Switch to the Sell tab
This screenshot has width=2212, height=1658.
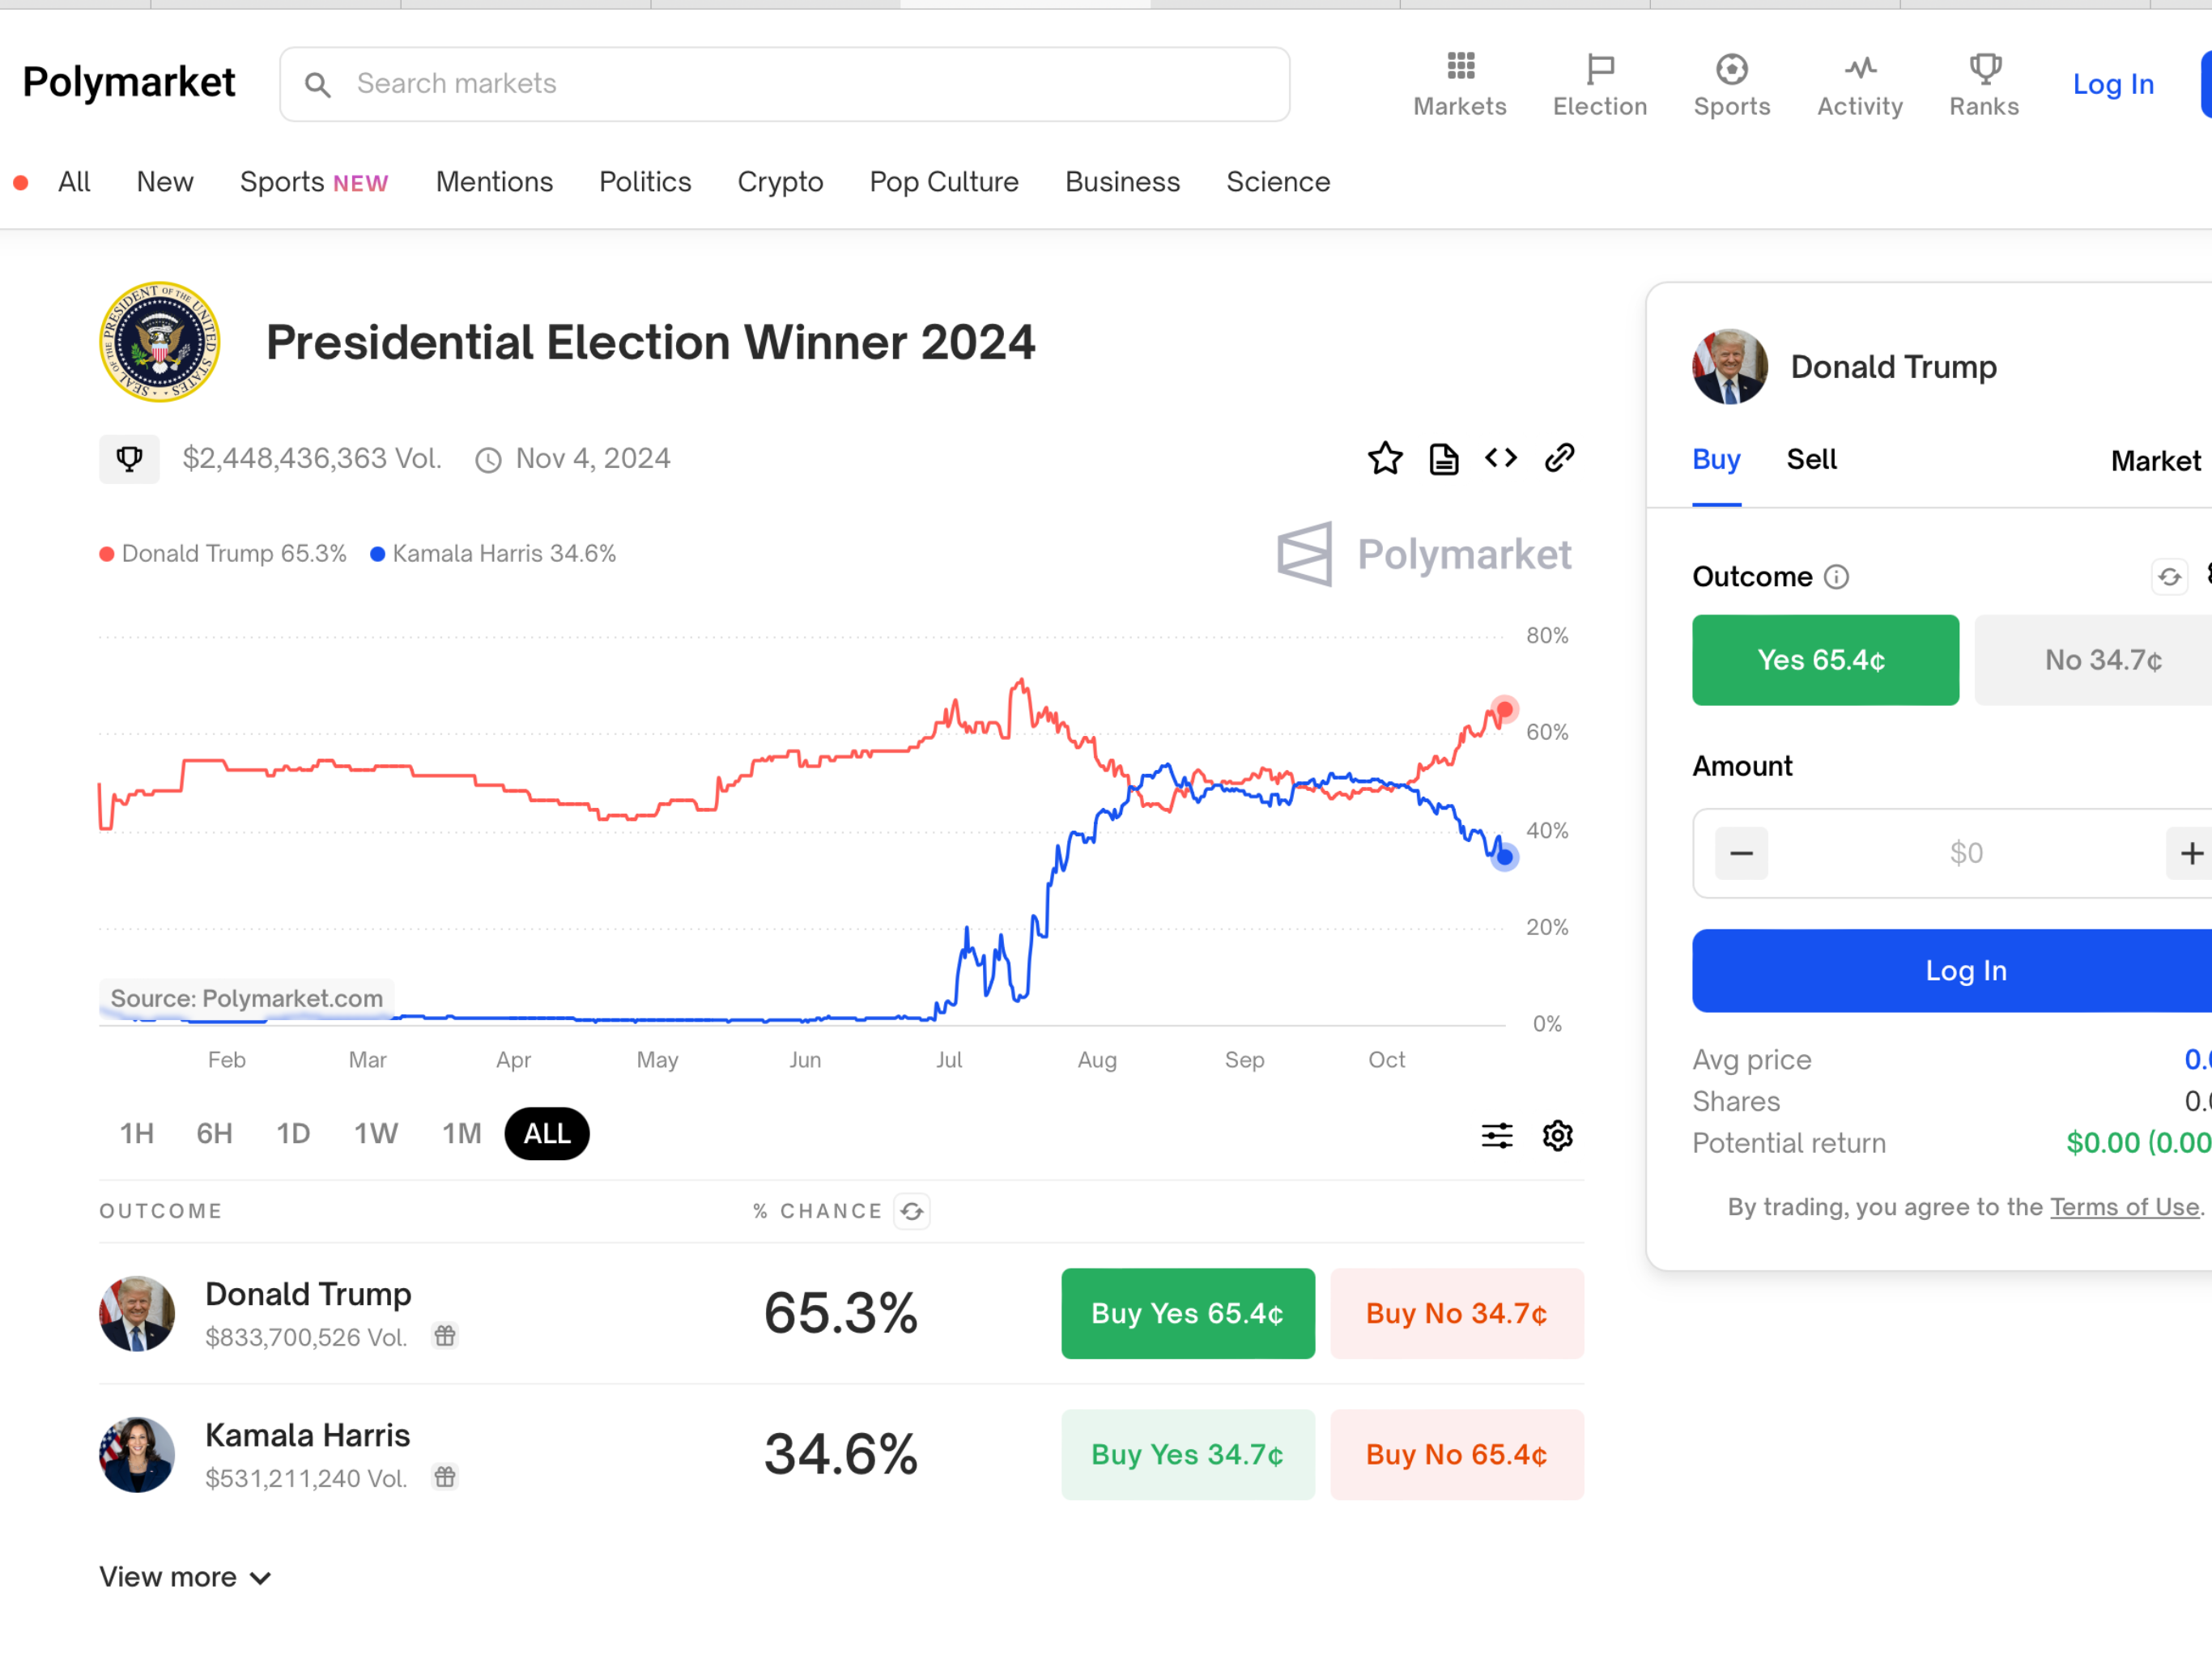pyautogui.click(x=1811, y=459)
